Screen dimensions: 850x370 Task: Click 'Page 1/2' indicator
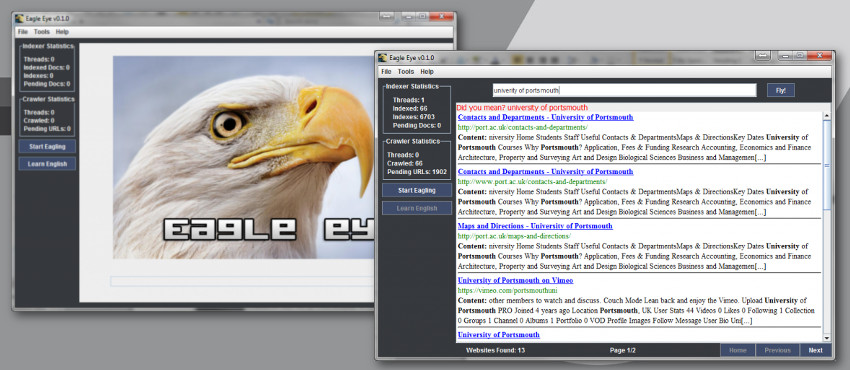tap(622, 350)
